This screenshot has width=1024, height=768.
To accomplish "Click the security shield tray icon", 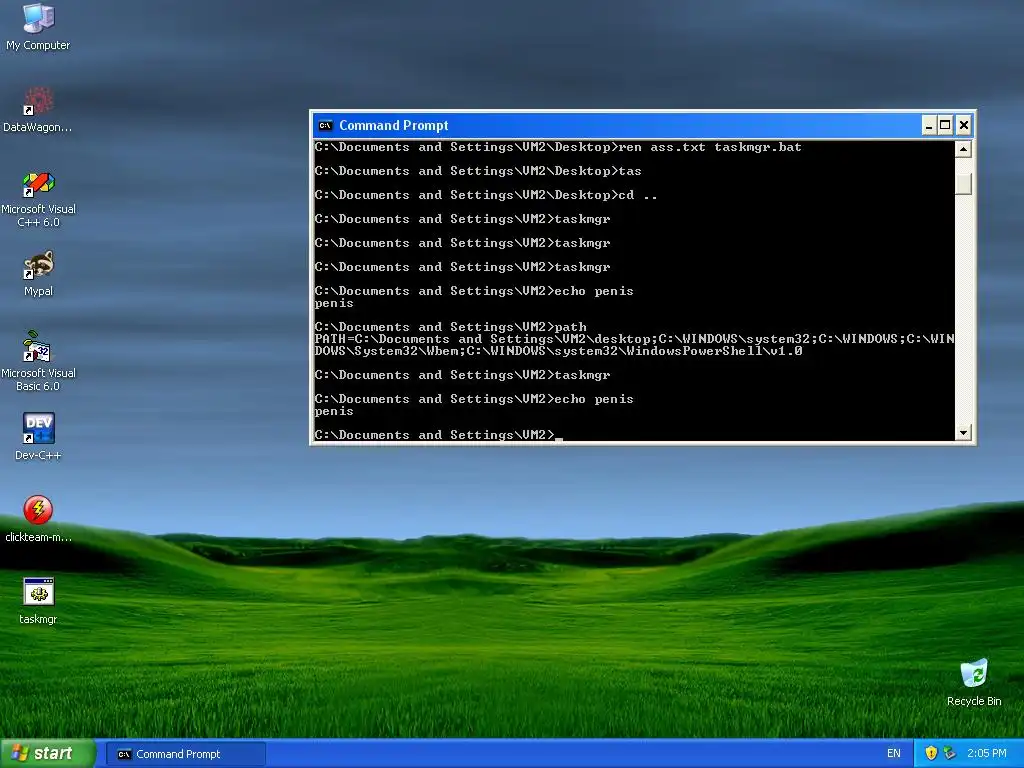I will pos(931,753).
